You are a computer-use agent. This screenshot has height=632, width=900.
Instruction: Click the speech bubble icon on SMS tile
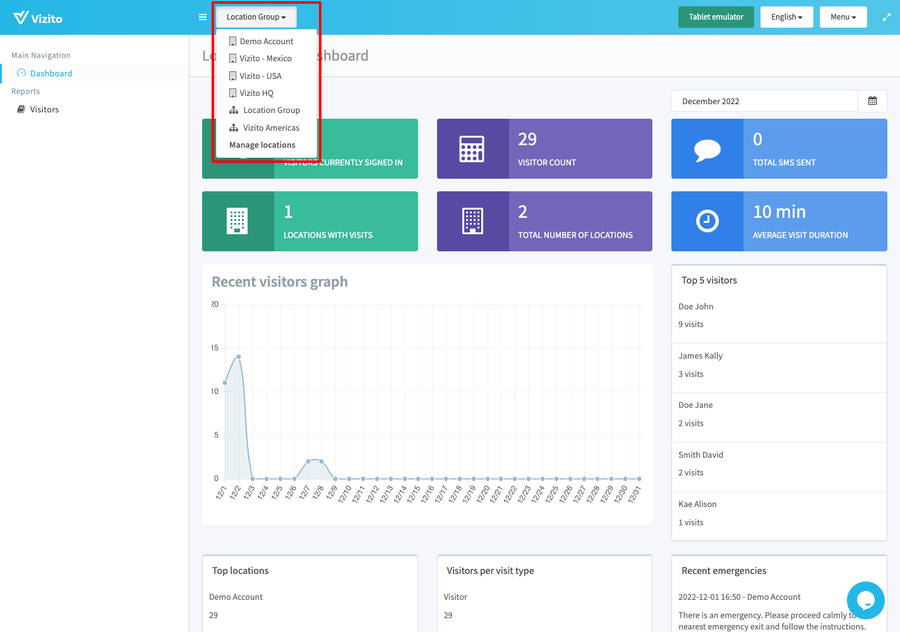707,149
